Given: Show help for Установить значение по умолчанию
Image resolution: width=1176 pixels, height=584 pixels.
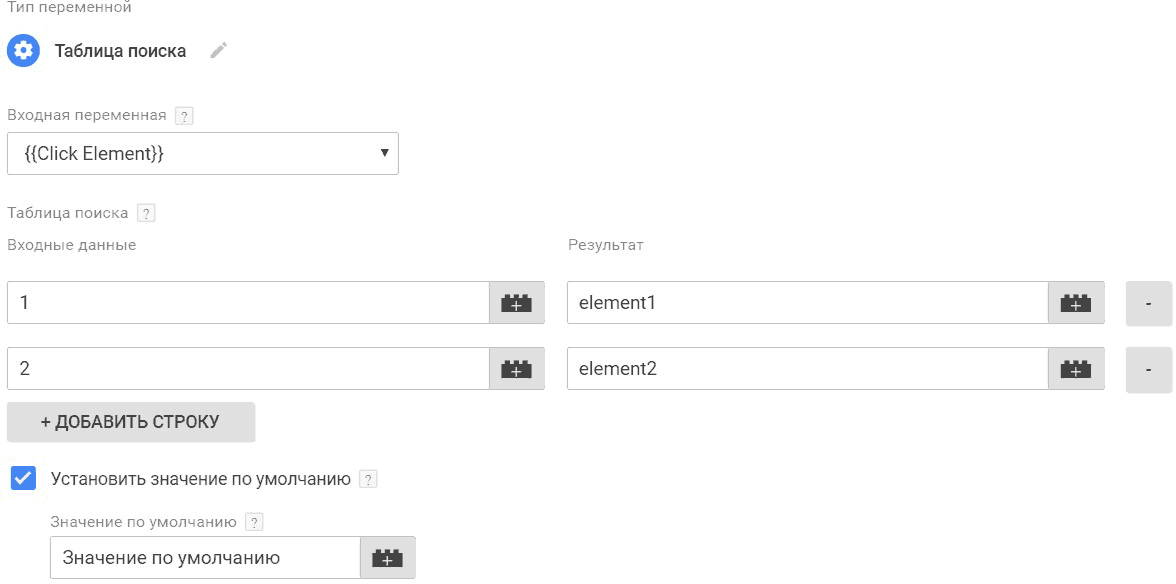Looking at the screenshot, I should click(368, 479).
